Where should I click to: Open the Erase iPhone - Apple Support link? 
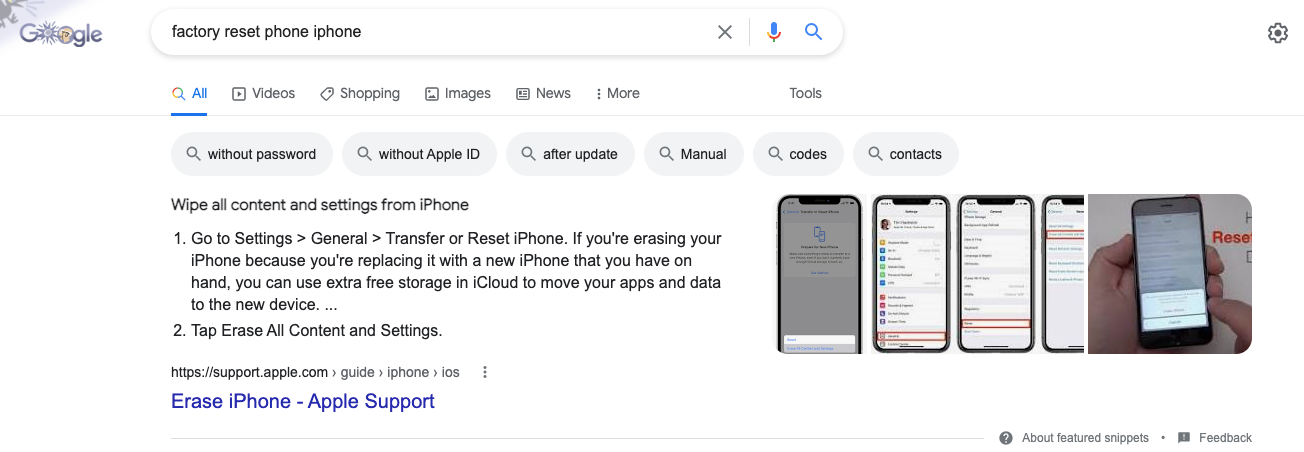[303, 401]
